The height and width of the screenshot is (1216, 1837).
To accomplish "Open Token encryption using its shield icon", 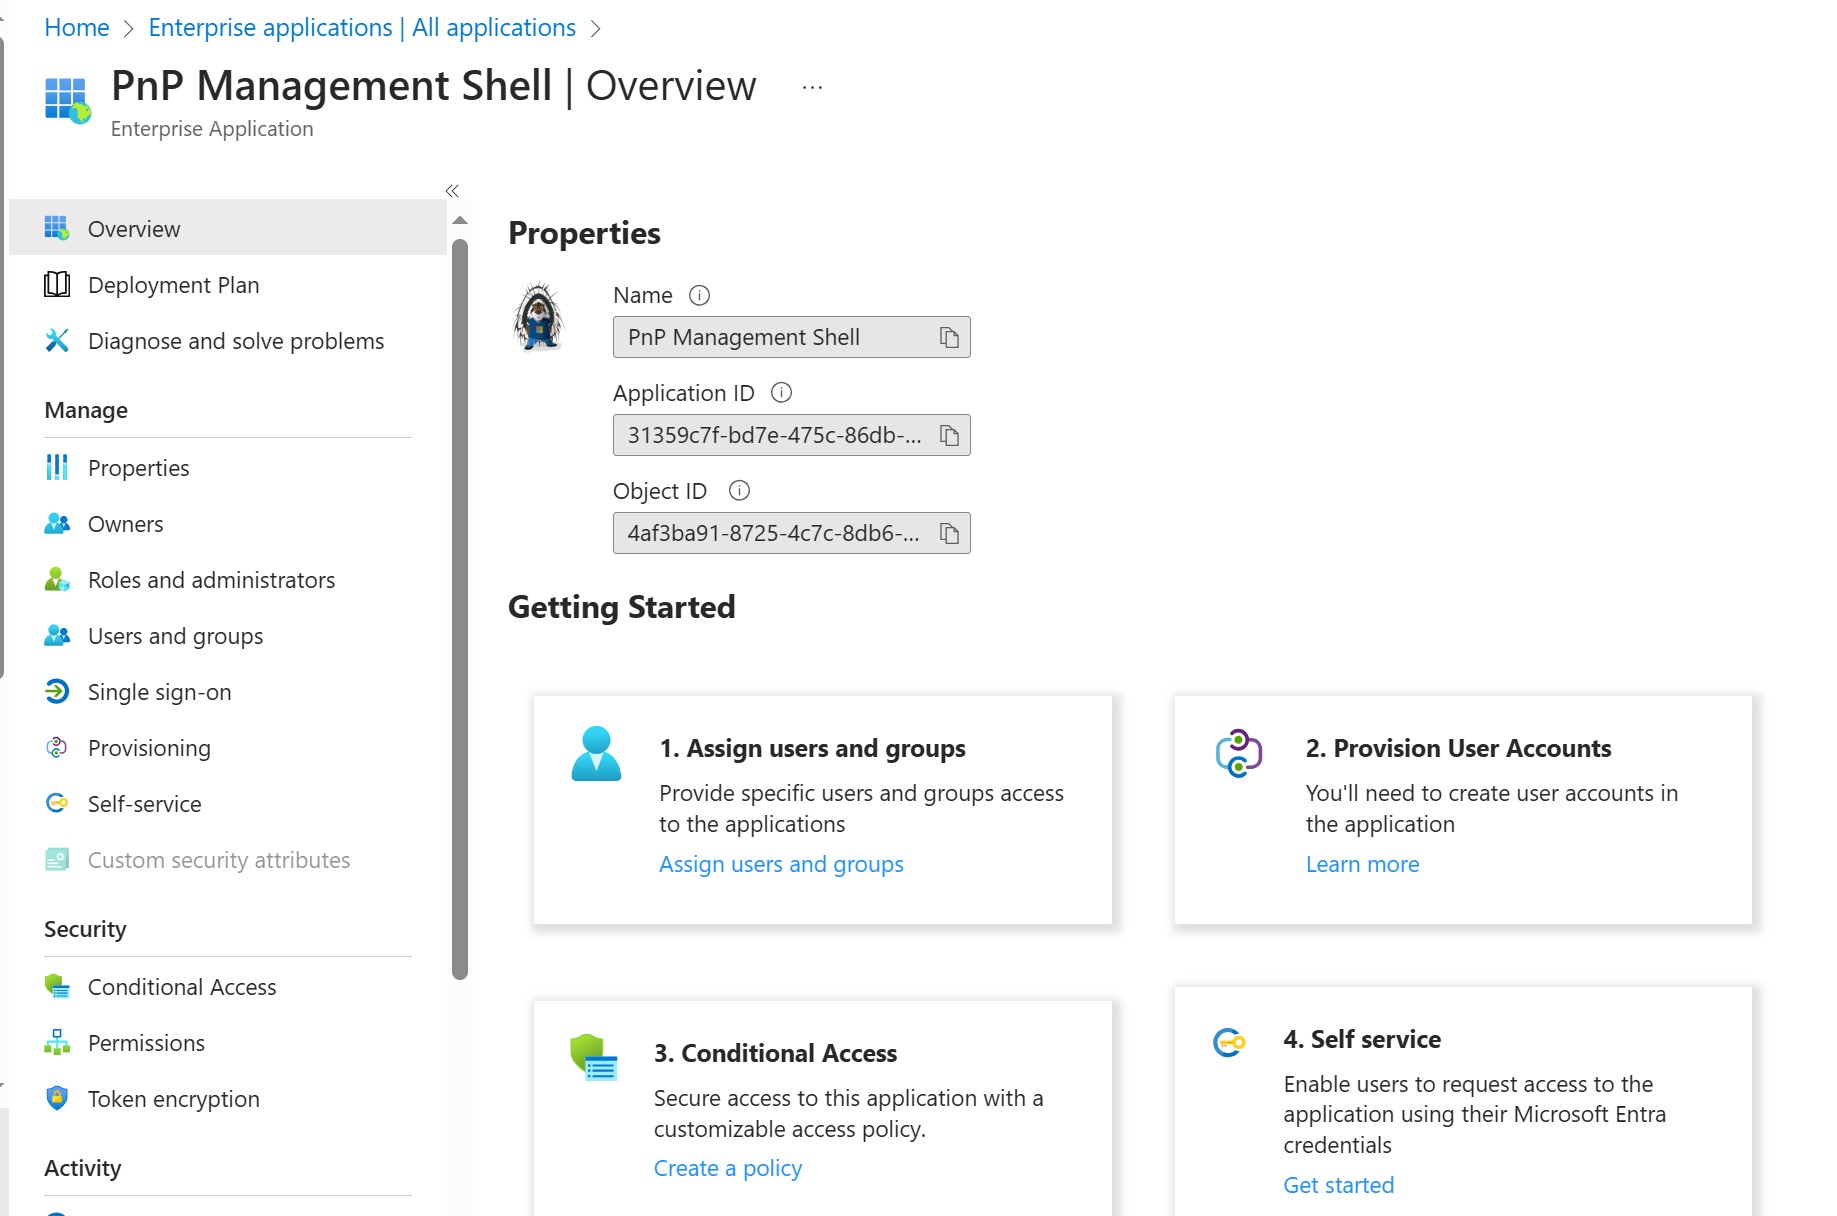I will tap(57, 1098).
